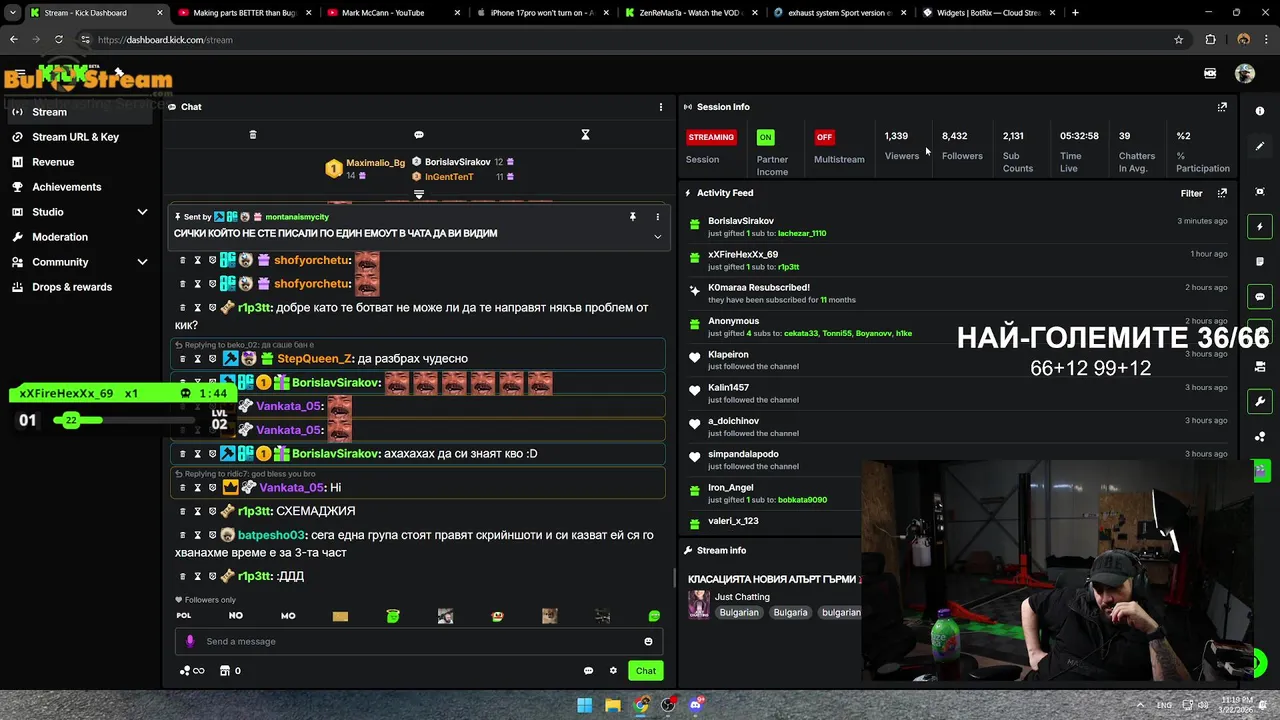1280x720 pixels.
Task: Insert the NO emote
Action: tap(236, 616)
